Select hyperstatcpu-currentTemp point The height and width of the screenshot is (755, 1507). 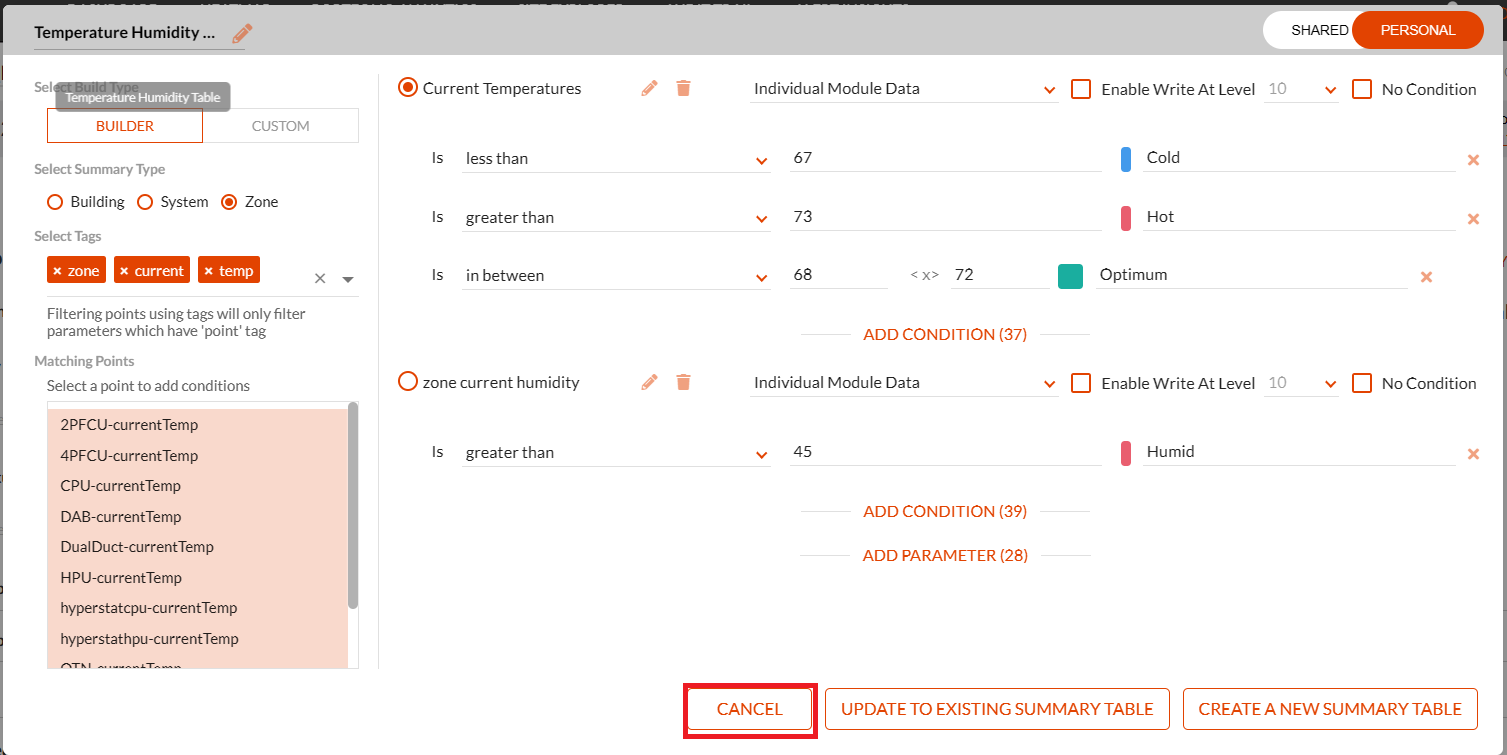click(198, 608)
